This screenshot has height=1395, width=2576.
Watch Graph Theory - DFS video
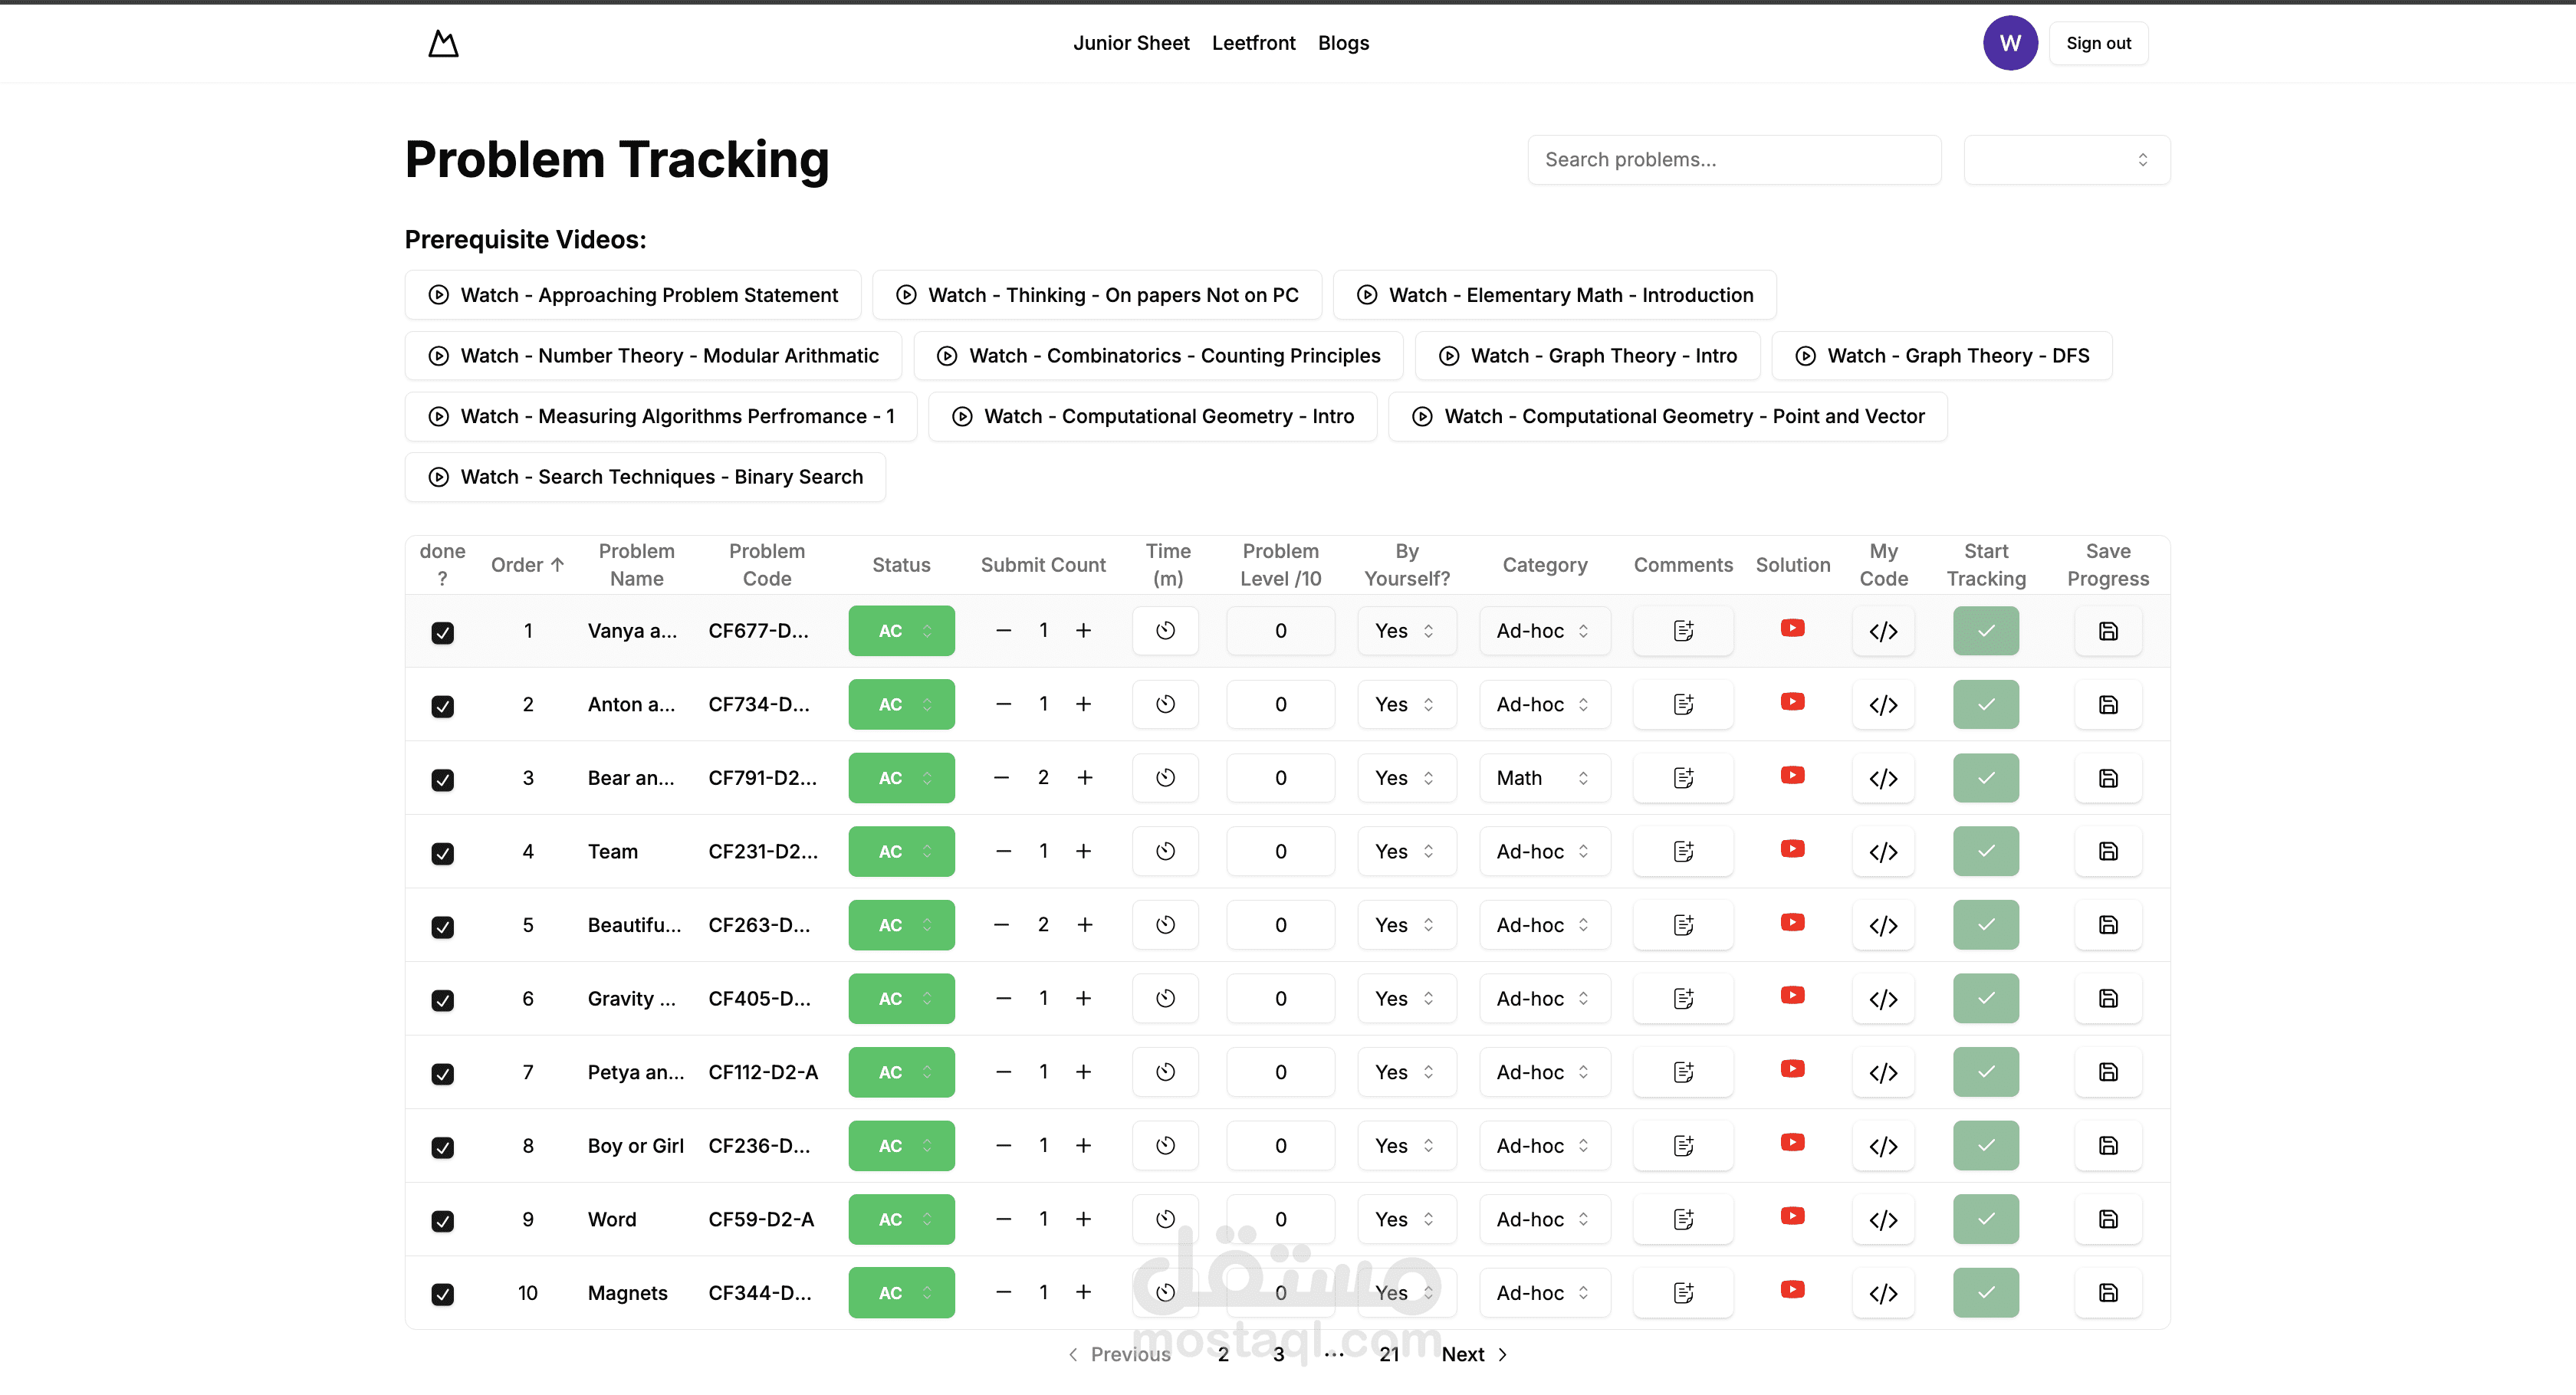click(x=1941, y=356)
